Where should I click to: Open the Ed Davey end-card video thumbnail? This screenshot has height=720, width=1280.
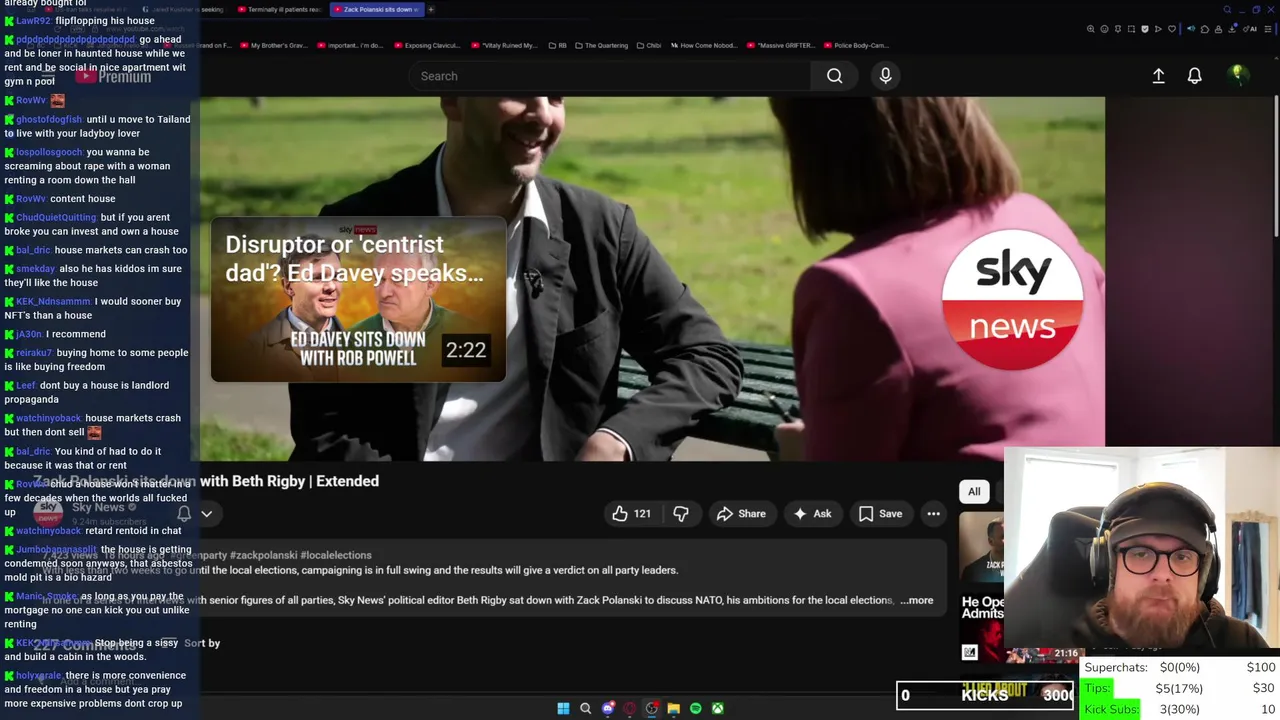point(358,301)
